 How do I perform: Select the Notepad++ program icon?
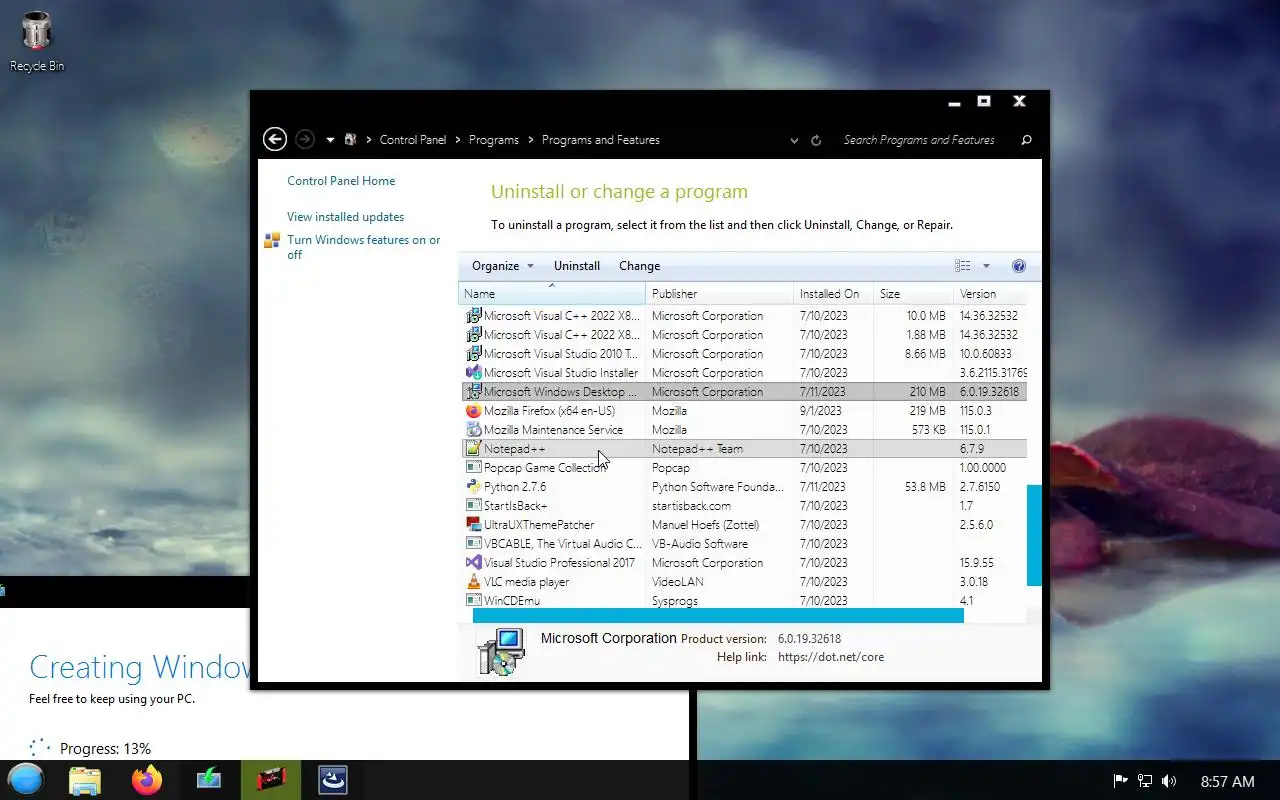click(474, 449)
